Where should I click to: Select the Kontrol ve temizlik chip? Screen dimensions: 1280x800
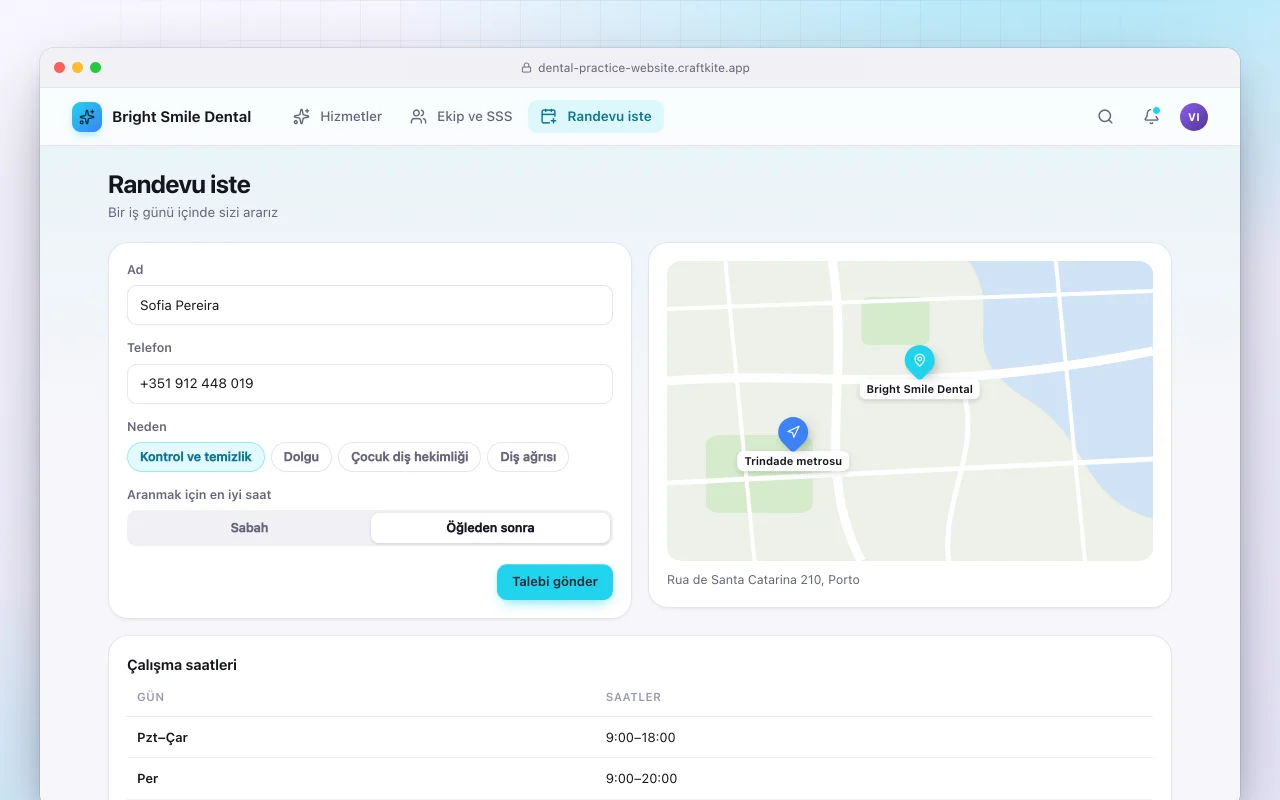click(196, 457)
